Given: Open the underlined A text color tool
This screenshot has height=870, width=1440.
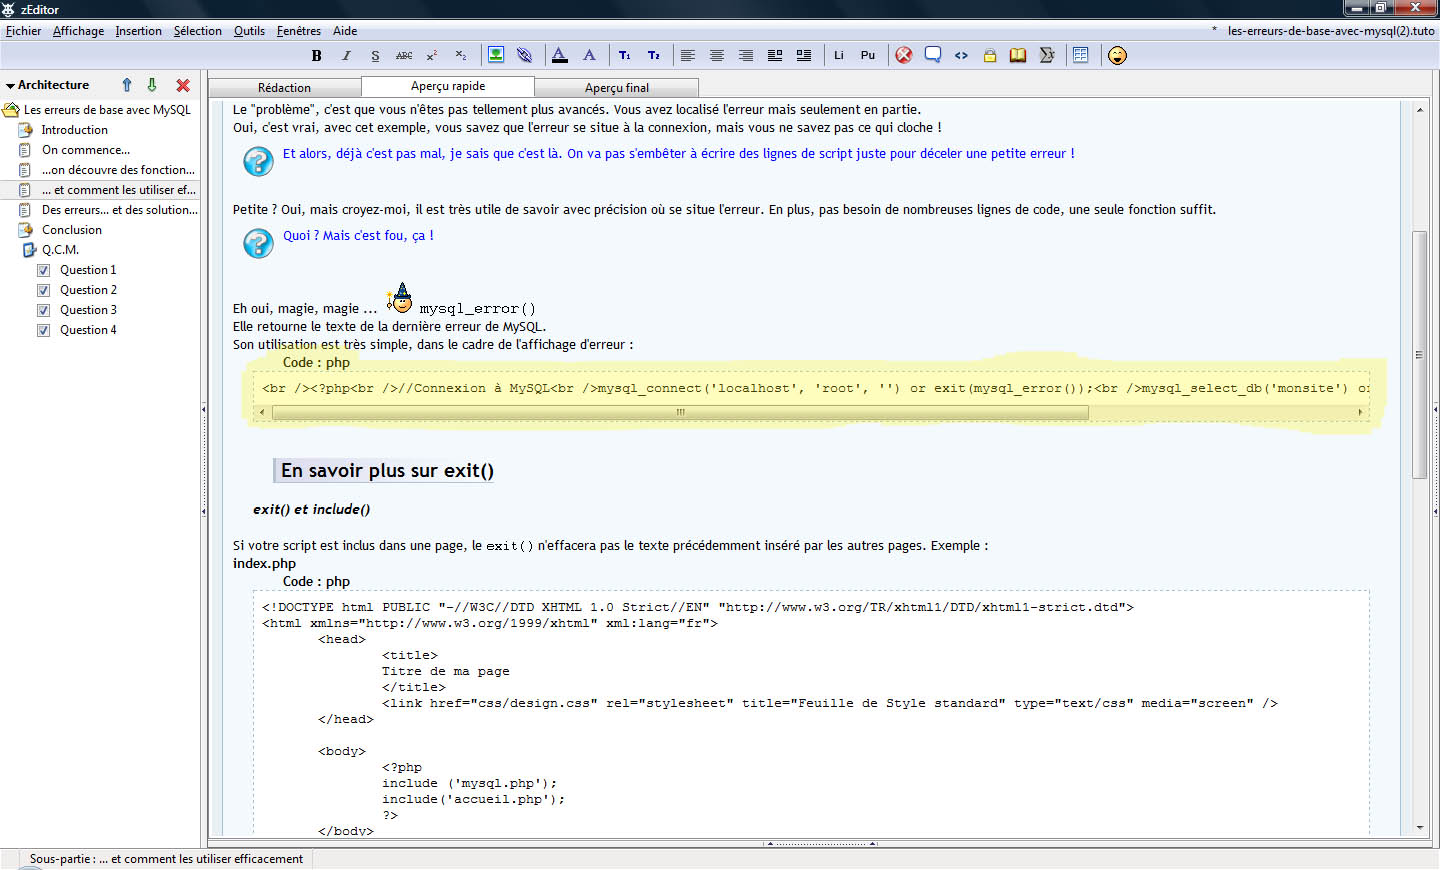Looking at the screenshot, I should (560, 55).
